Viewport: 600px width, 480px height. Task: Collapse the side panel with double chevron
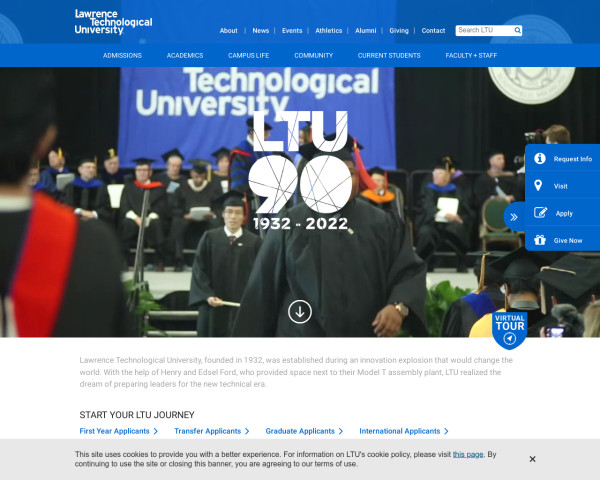coord(514,216)
